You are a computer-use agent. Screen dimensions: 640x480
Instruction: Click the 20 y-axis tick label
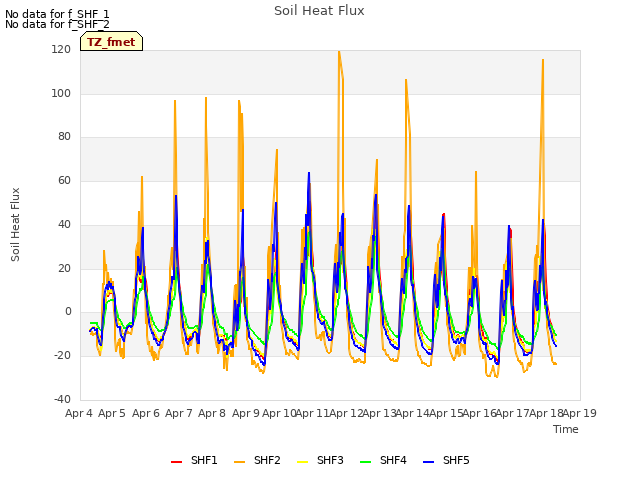click(x=64, y=268)
